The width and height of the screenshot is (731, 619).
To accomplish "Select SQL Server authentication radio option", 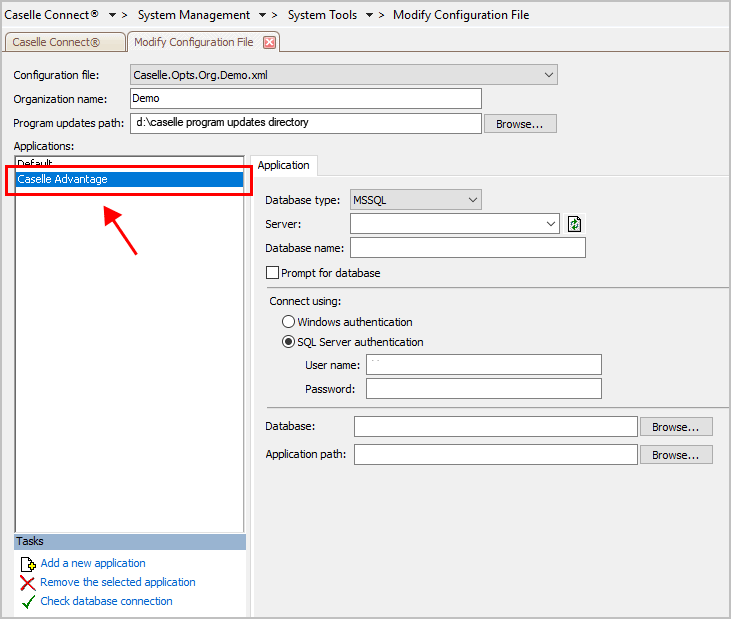I will coord(289,342).
